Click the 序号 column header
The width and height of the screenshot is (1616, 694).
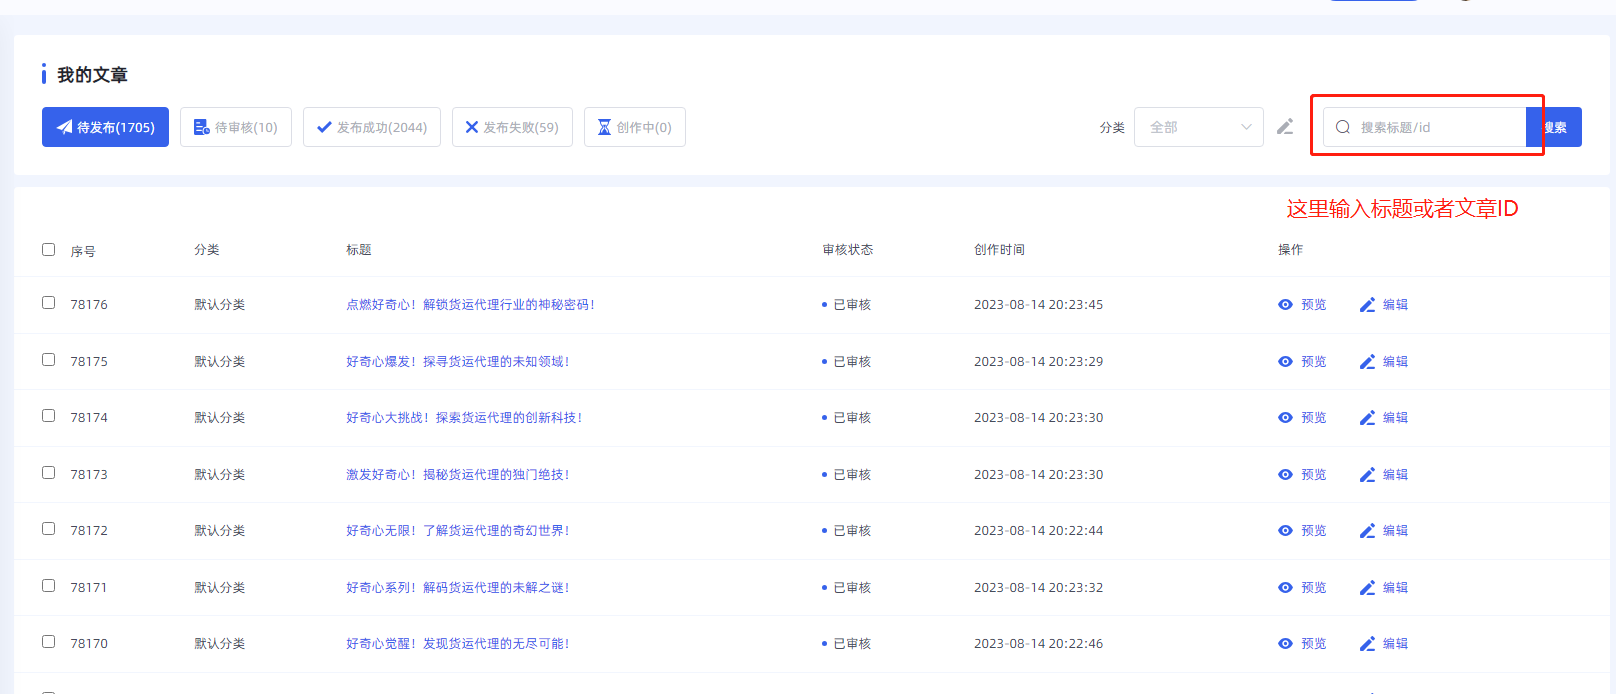pyautogui.click(x=83, y=252)
